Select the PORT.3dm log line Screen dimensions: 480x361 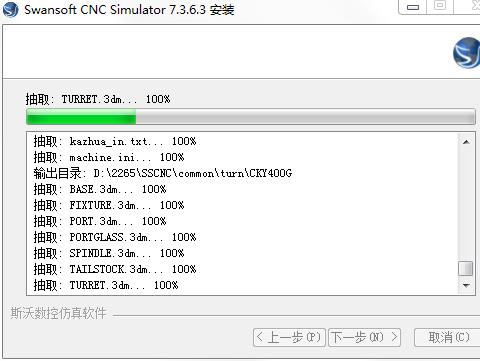(x=100, y=221)
